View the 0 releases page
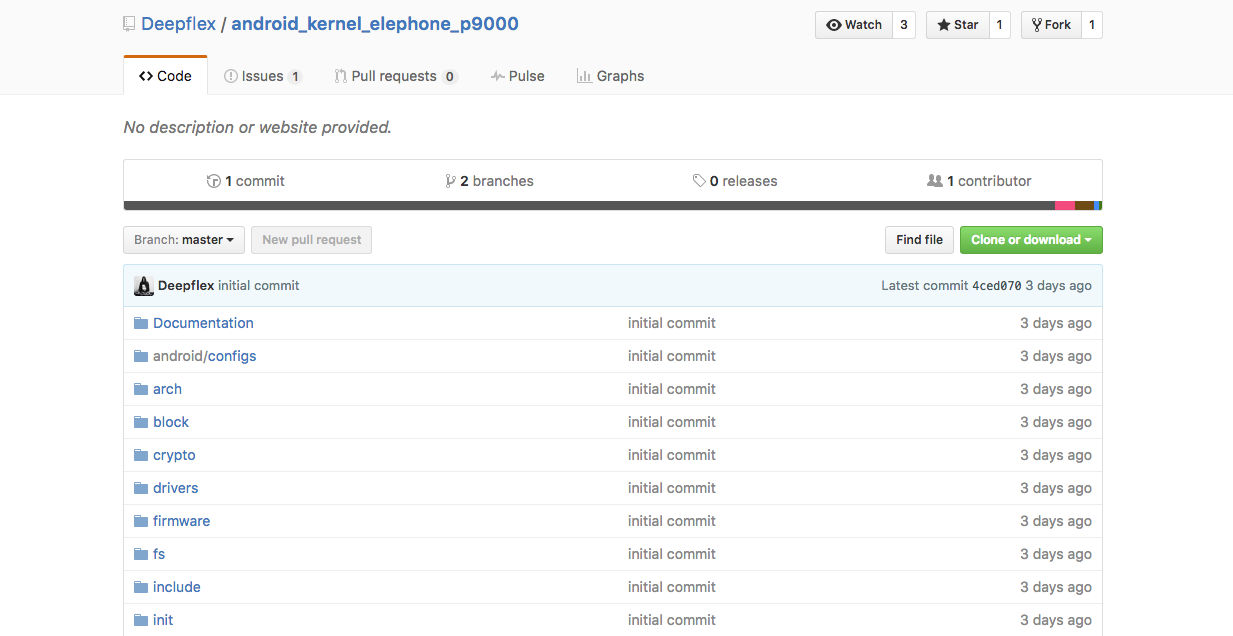1233x636 pixels. point(735,181)
